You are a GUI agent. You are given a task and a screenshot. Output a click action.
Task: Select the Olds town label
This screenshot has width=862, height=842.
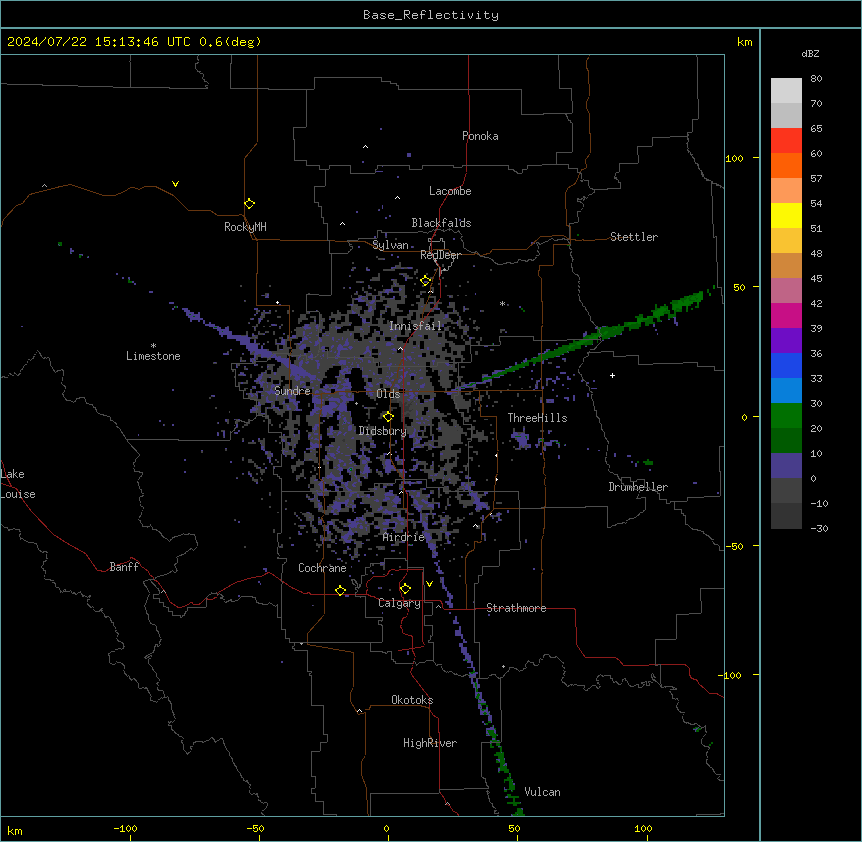[388, 394]
